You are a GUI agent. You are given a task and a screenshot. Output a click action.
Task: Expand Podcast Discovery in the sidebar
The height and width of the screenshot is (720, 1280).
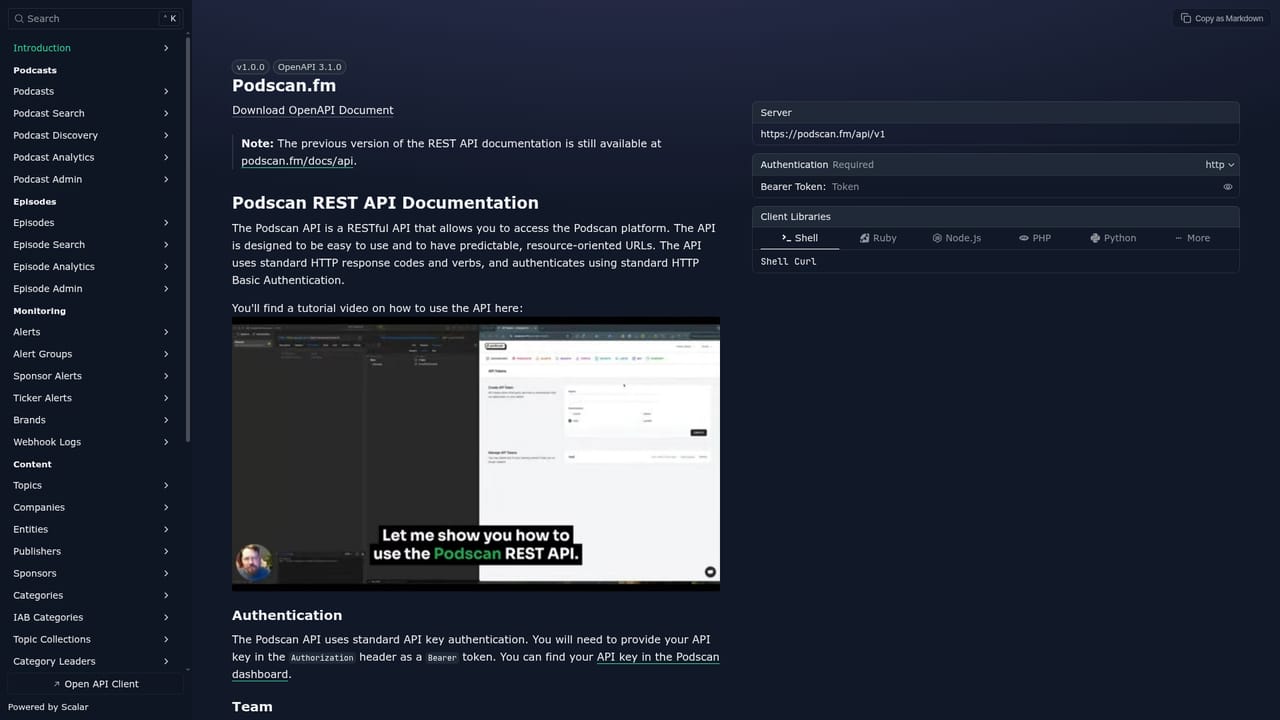point(166,136)
